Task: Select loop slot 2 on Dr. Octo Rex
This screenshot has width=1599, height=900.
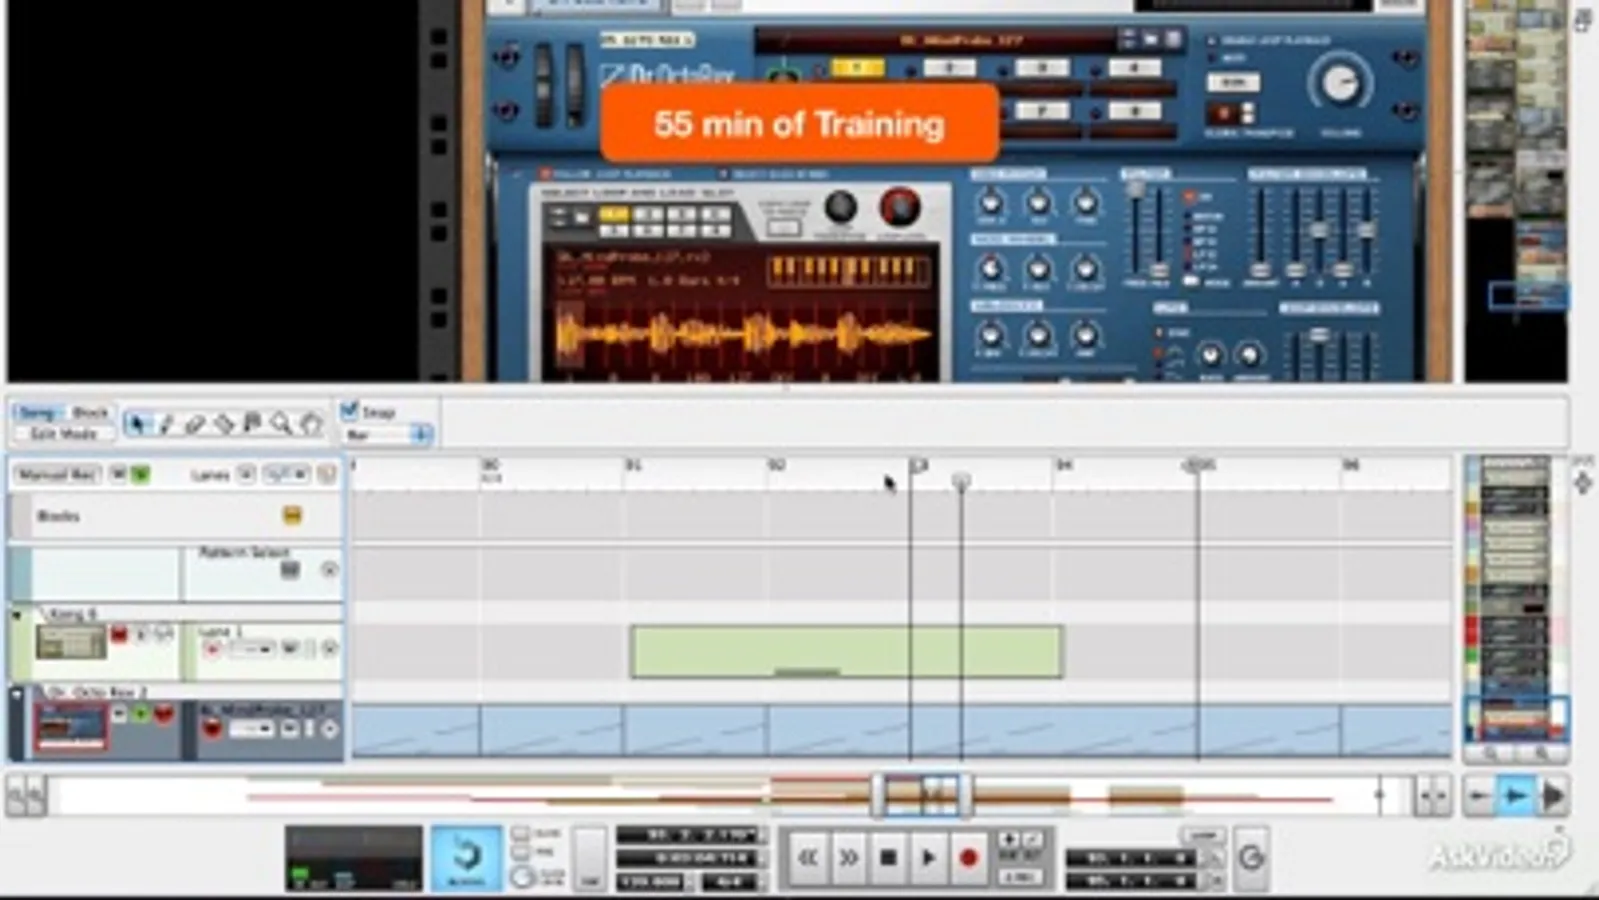Action: click(948, 68)
